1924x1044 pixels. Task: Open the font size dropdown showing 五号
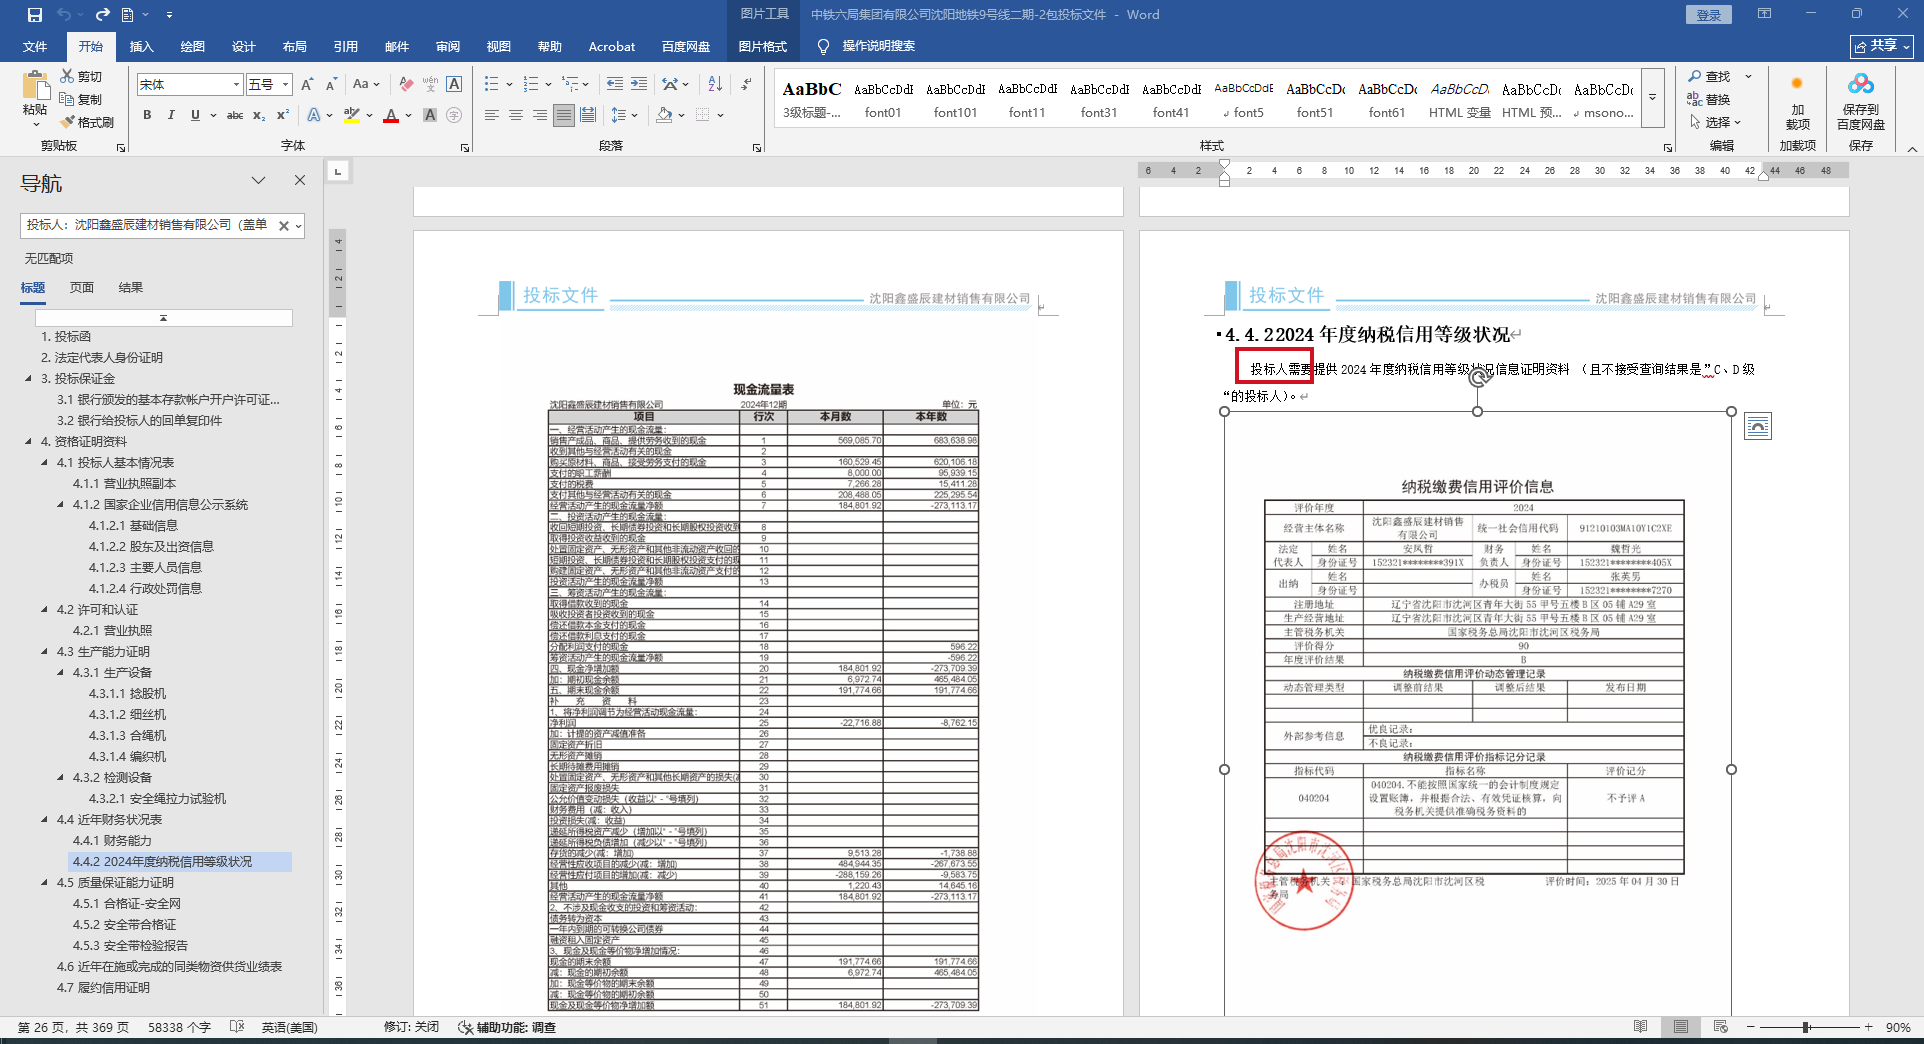pos(286,85)
